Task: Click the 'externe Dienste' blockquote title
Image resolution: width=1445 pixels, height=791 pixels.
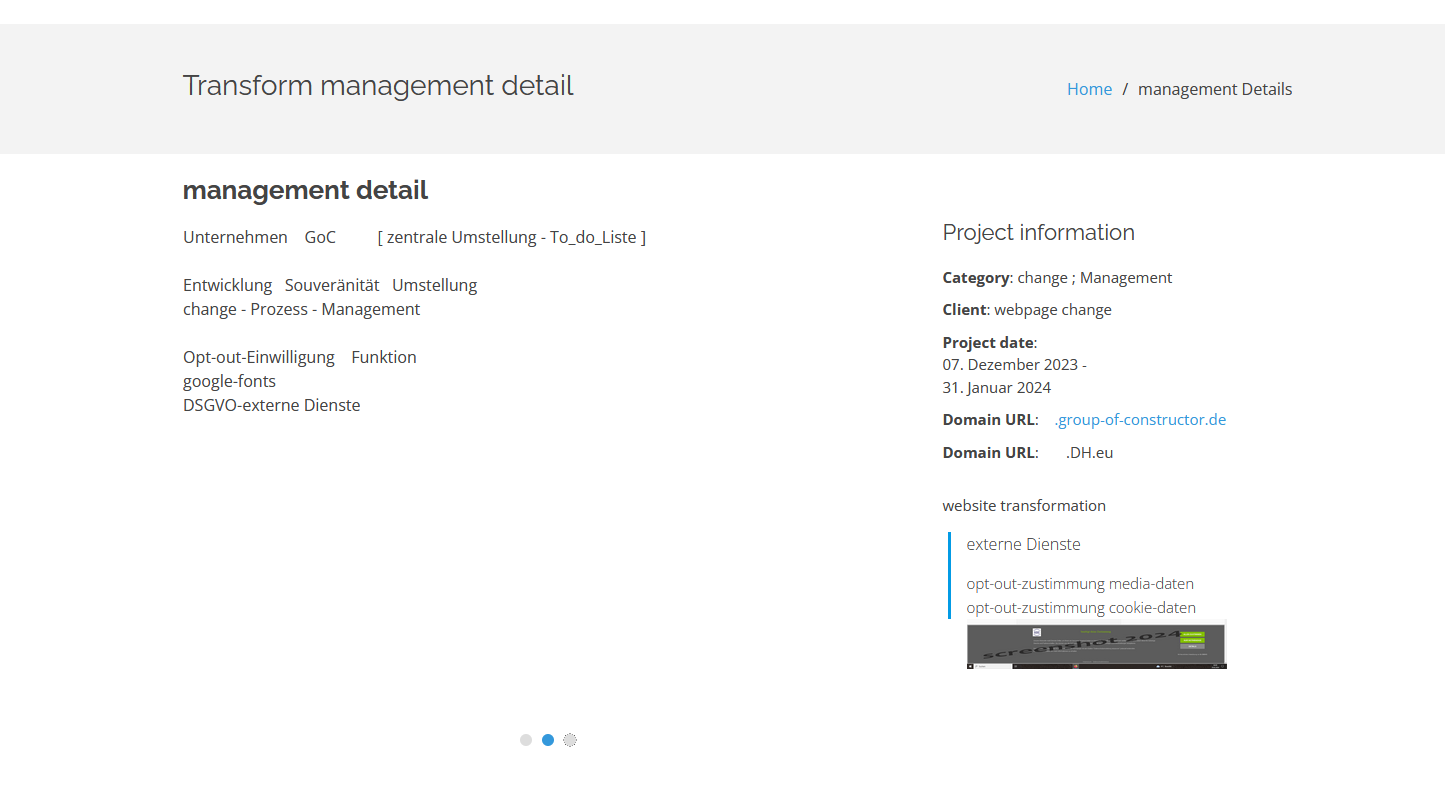Action: tap(1023, 545)
